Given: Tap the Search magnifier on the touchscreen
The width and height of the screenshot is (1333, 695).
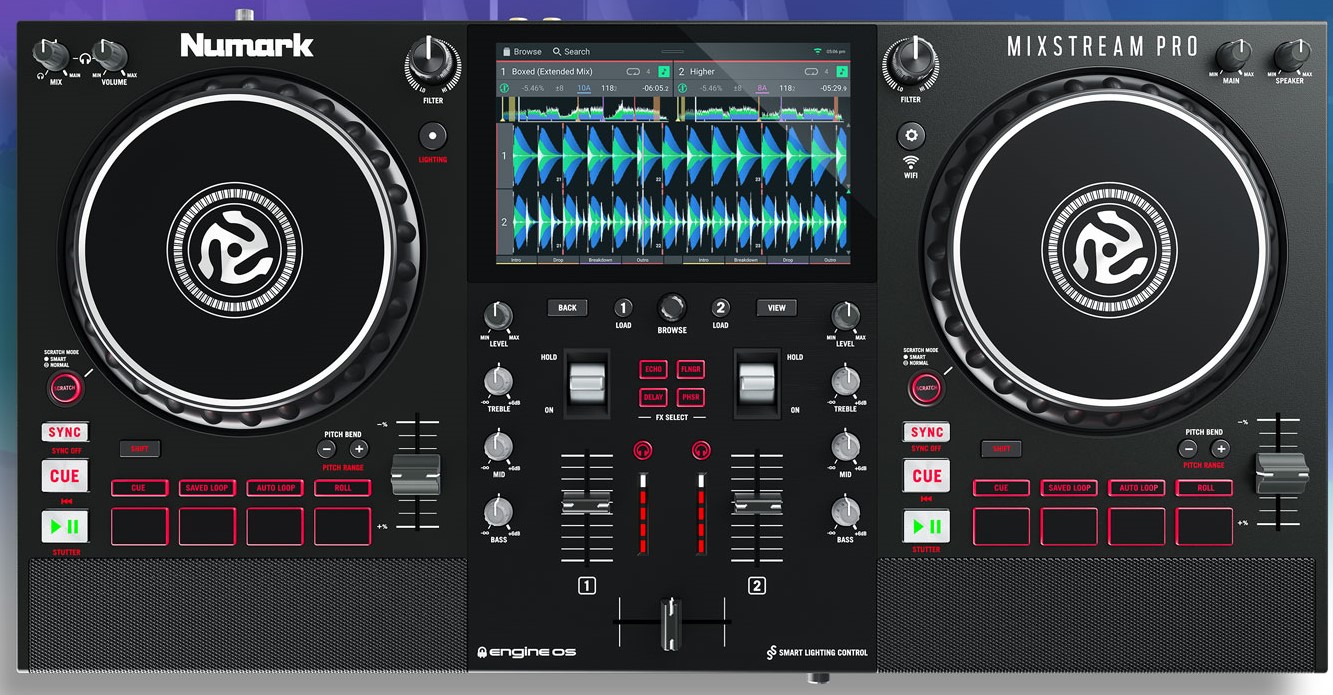Looking at the screenshot, I should click(x=557, y=51).
